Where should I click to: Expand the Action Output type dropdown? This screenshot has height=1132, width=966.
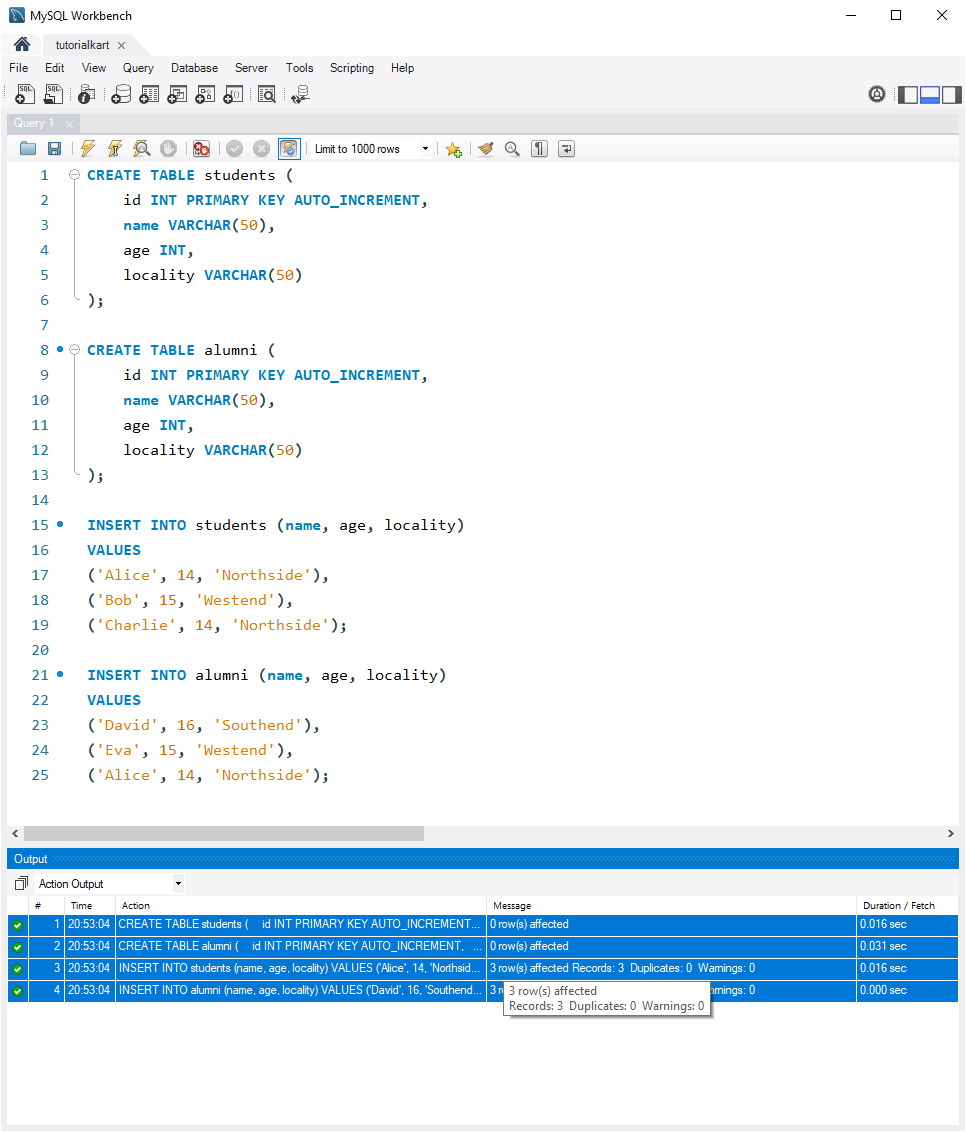[x=110, y=884]
